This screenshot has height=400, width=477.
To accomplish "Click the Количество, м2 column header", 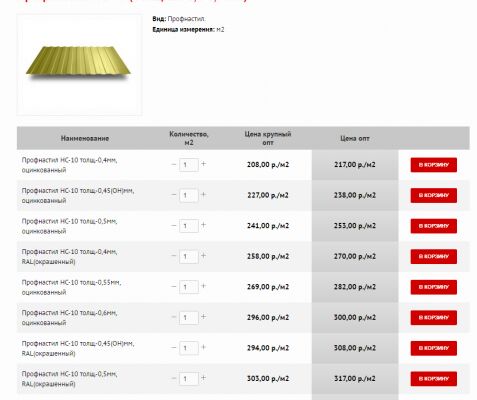I will pos(189,138).
